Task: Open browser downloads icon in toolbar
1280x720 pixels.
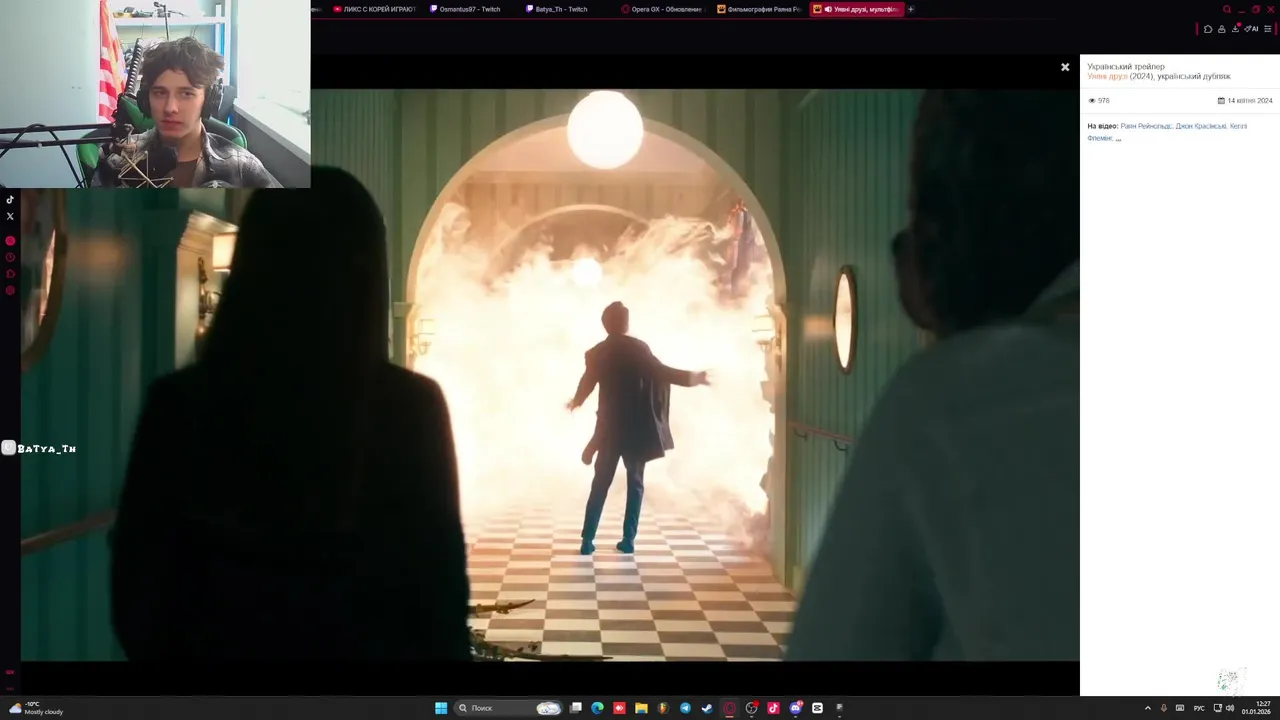Action: (x=1235, y=29)
